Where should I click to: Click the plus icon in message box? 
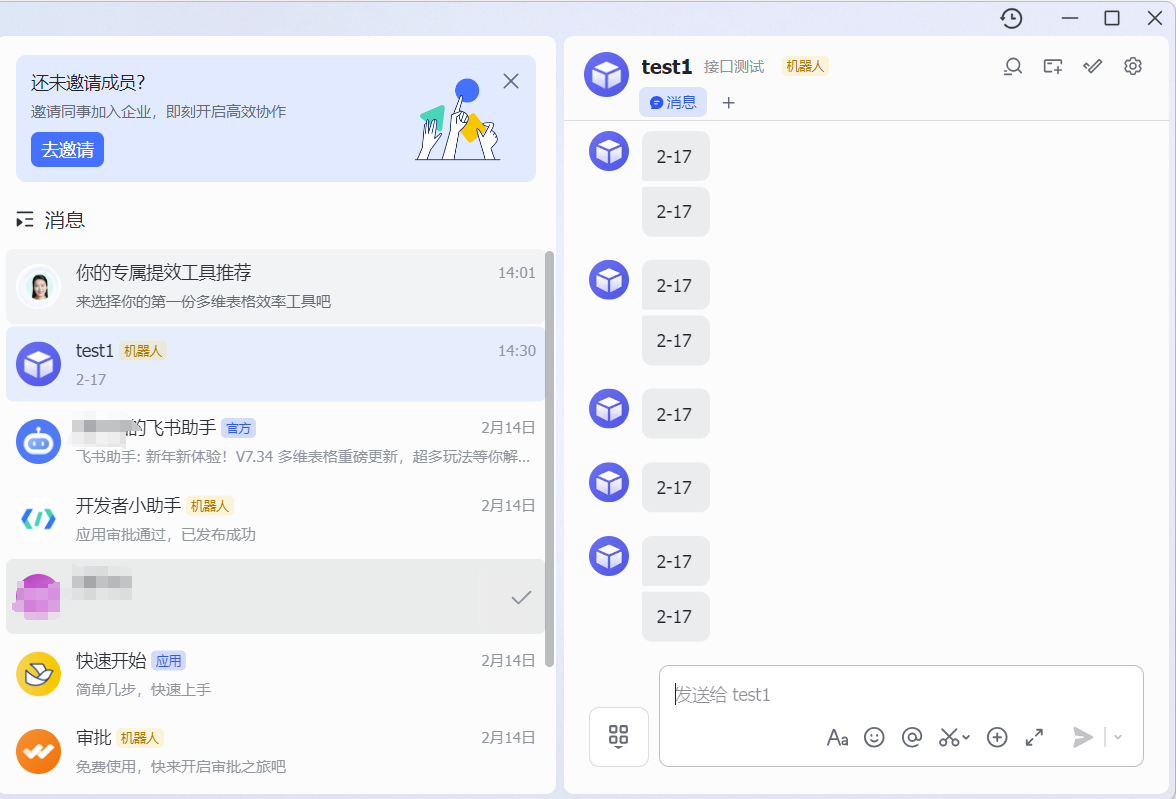996,737
